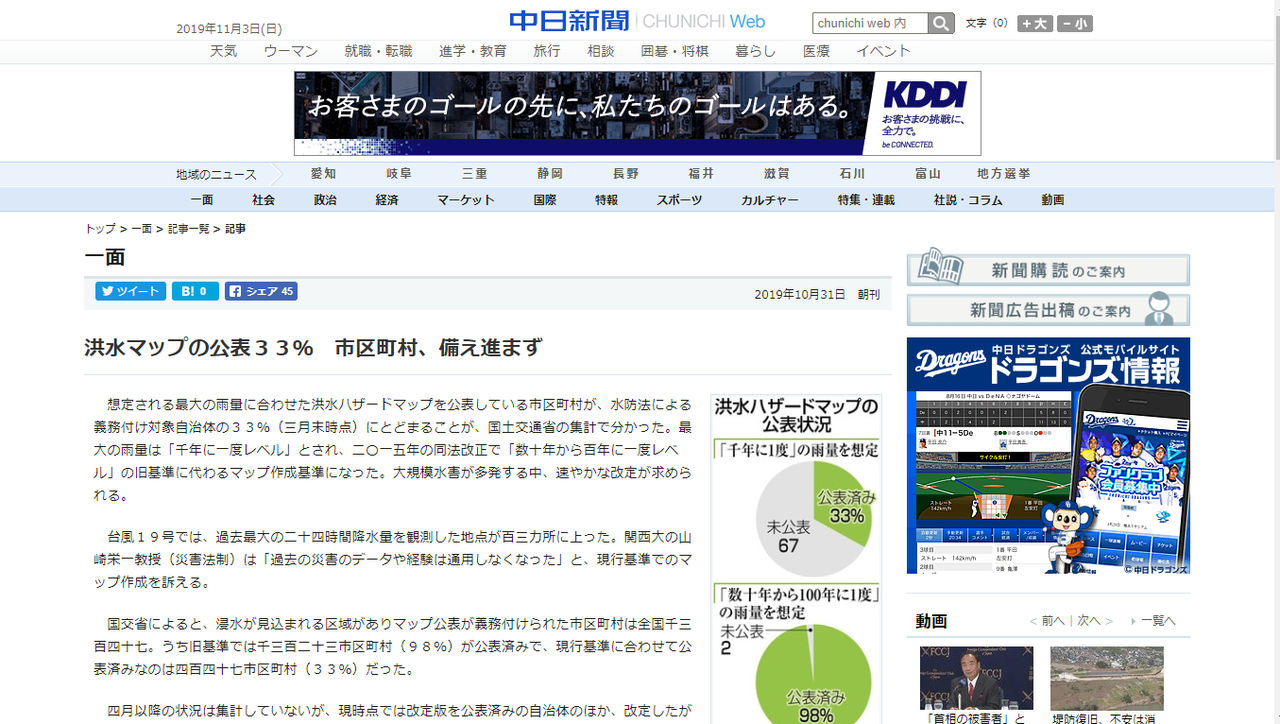Open 暮らし menu item
1280x724 pixels.
(x=755, y=51)
